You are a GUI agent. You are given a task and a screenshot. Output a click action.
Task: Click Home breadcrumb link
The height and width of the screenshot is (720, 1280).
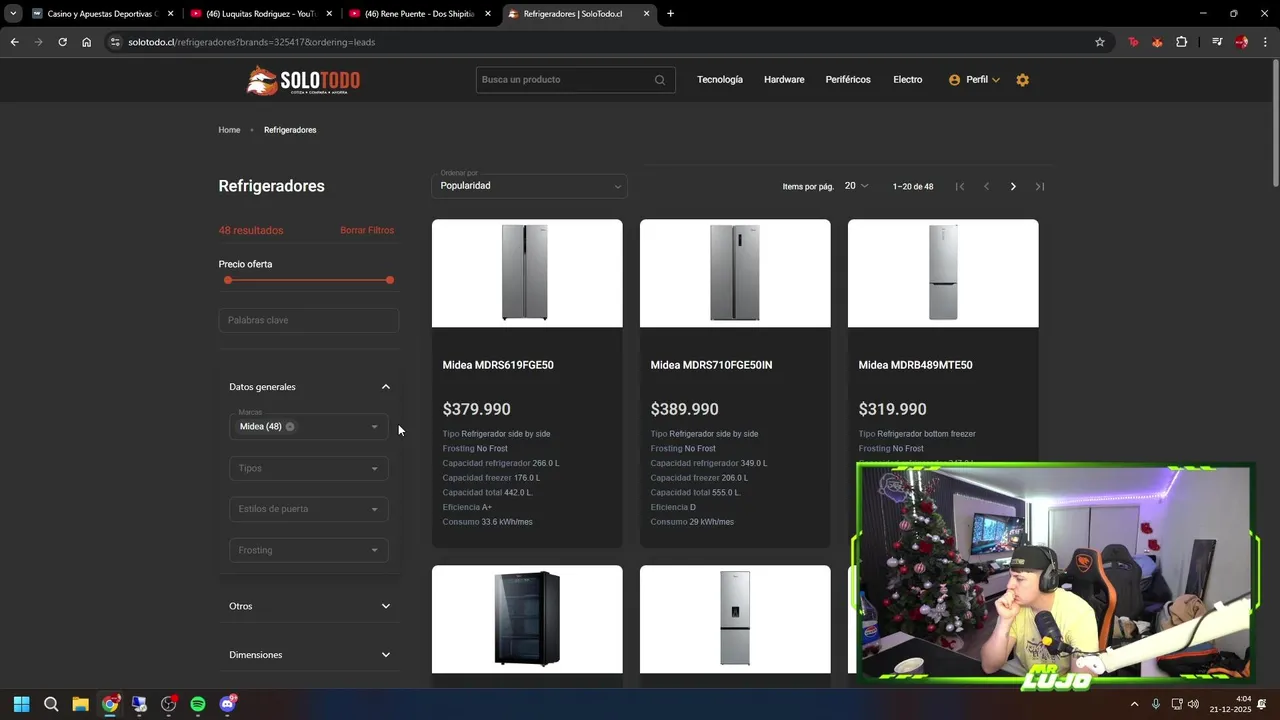[229, 130]
